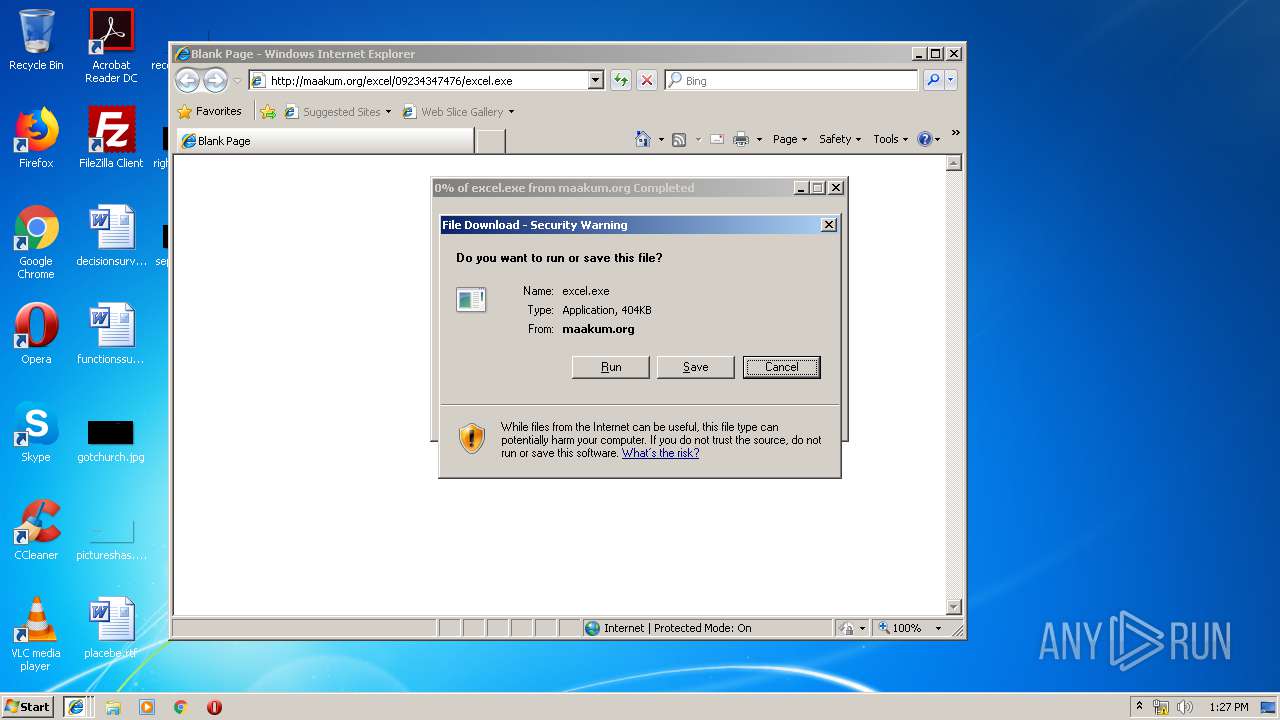Click the Refresh page icon

click(621, 81)
